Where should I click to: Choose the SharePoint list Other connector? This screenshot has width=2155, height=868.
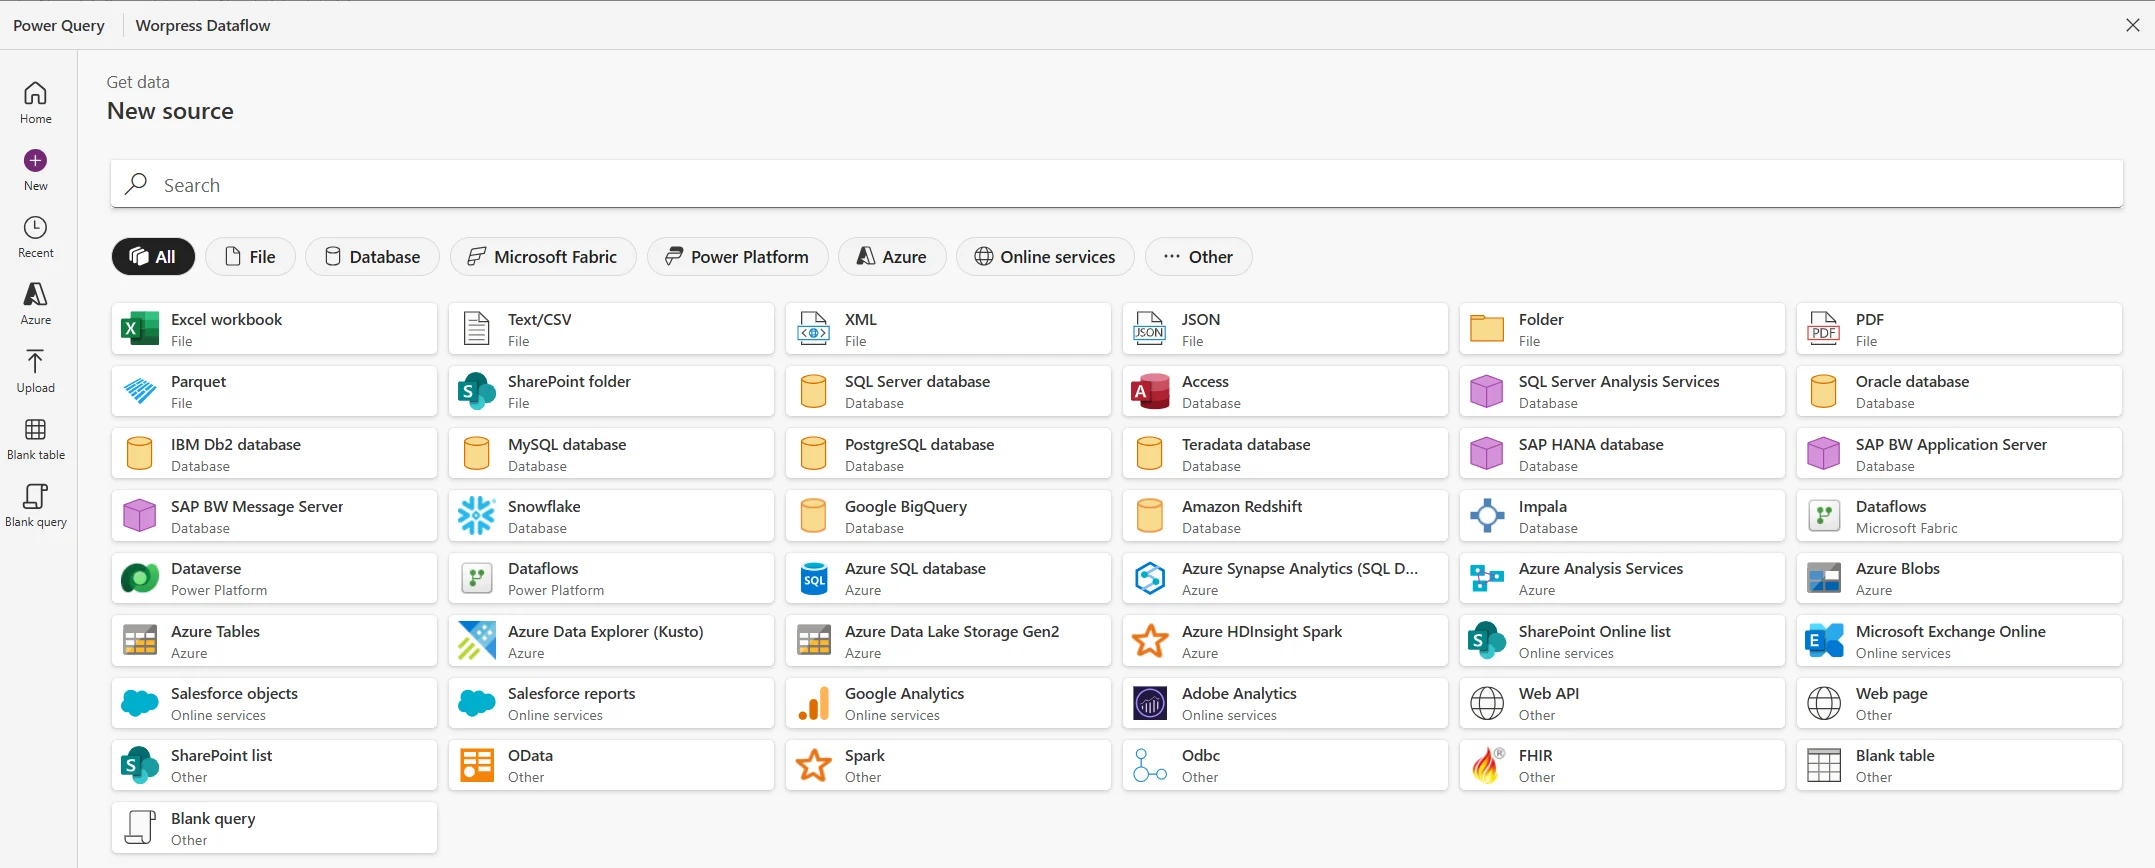click(274, 765)
